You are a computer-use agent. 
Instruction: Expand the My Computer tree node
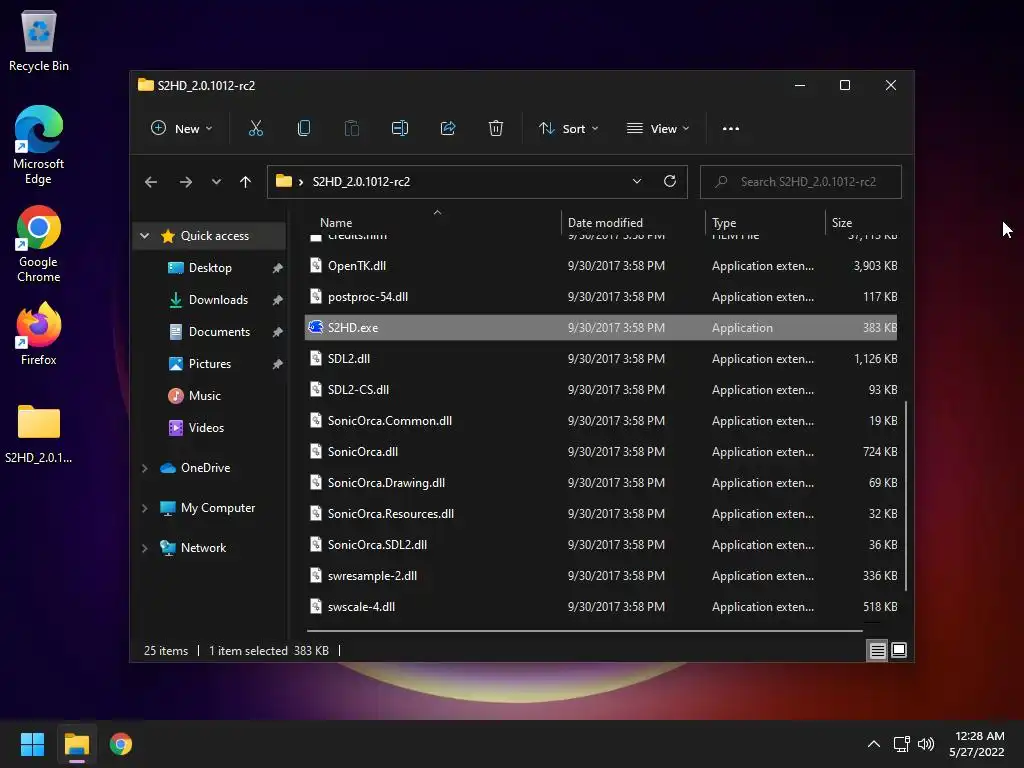coord(145,508)
